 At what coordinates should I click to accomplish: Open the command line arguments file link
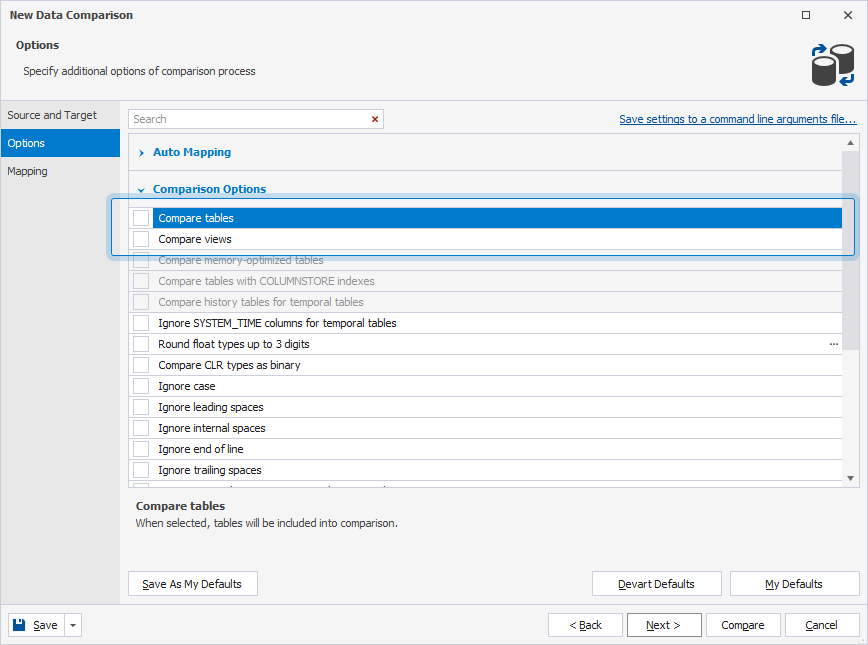tap(737, 119)
